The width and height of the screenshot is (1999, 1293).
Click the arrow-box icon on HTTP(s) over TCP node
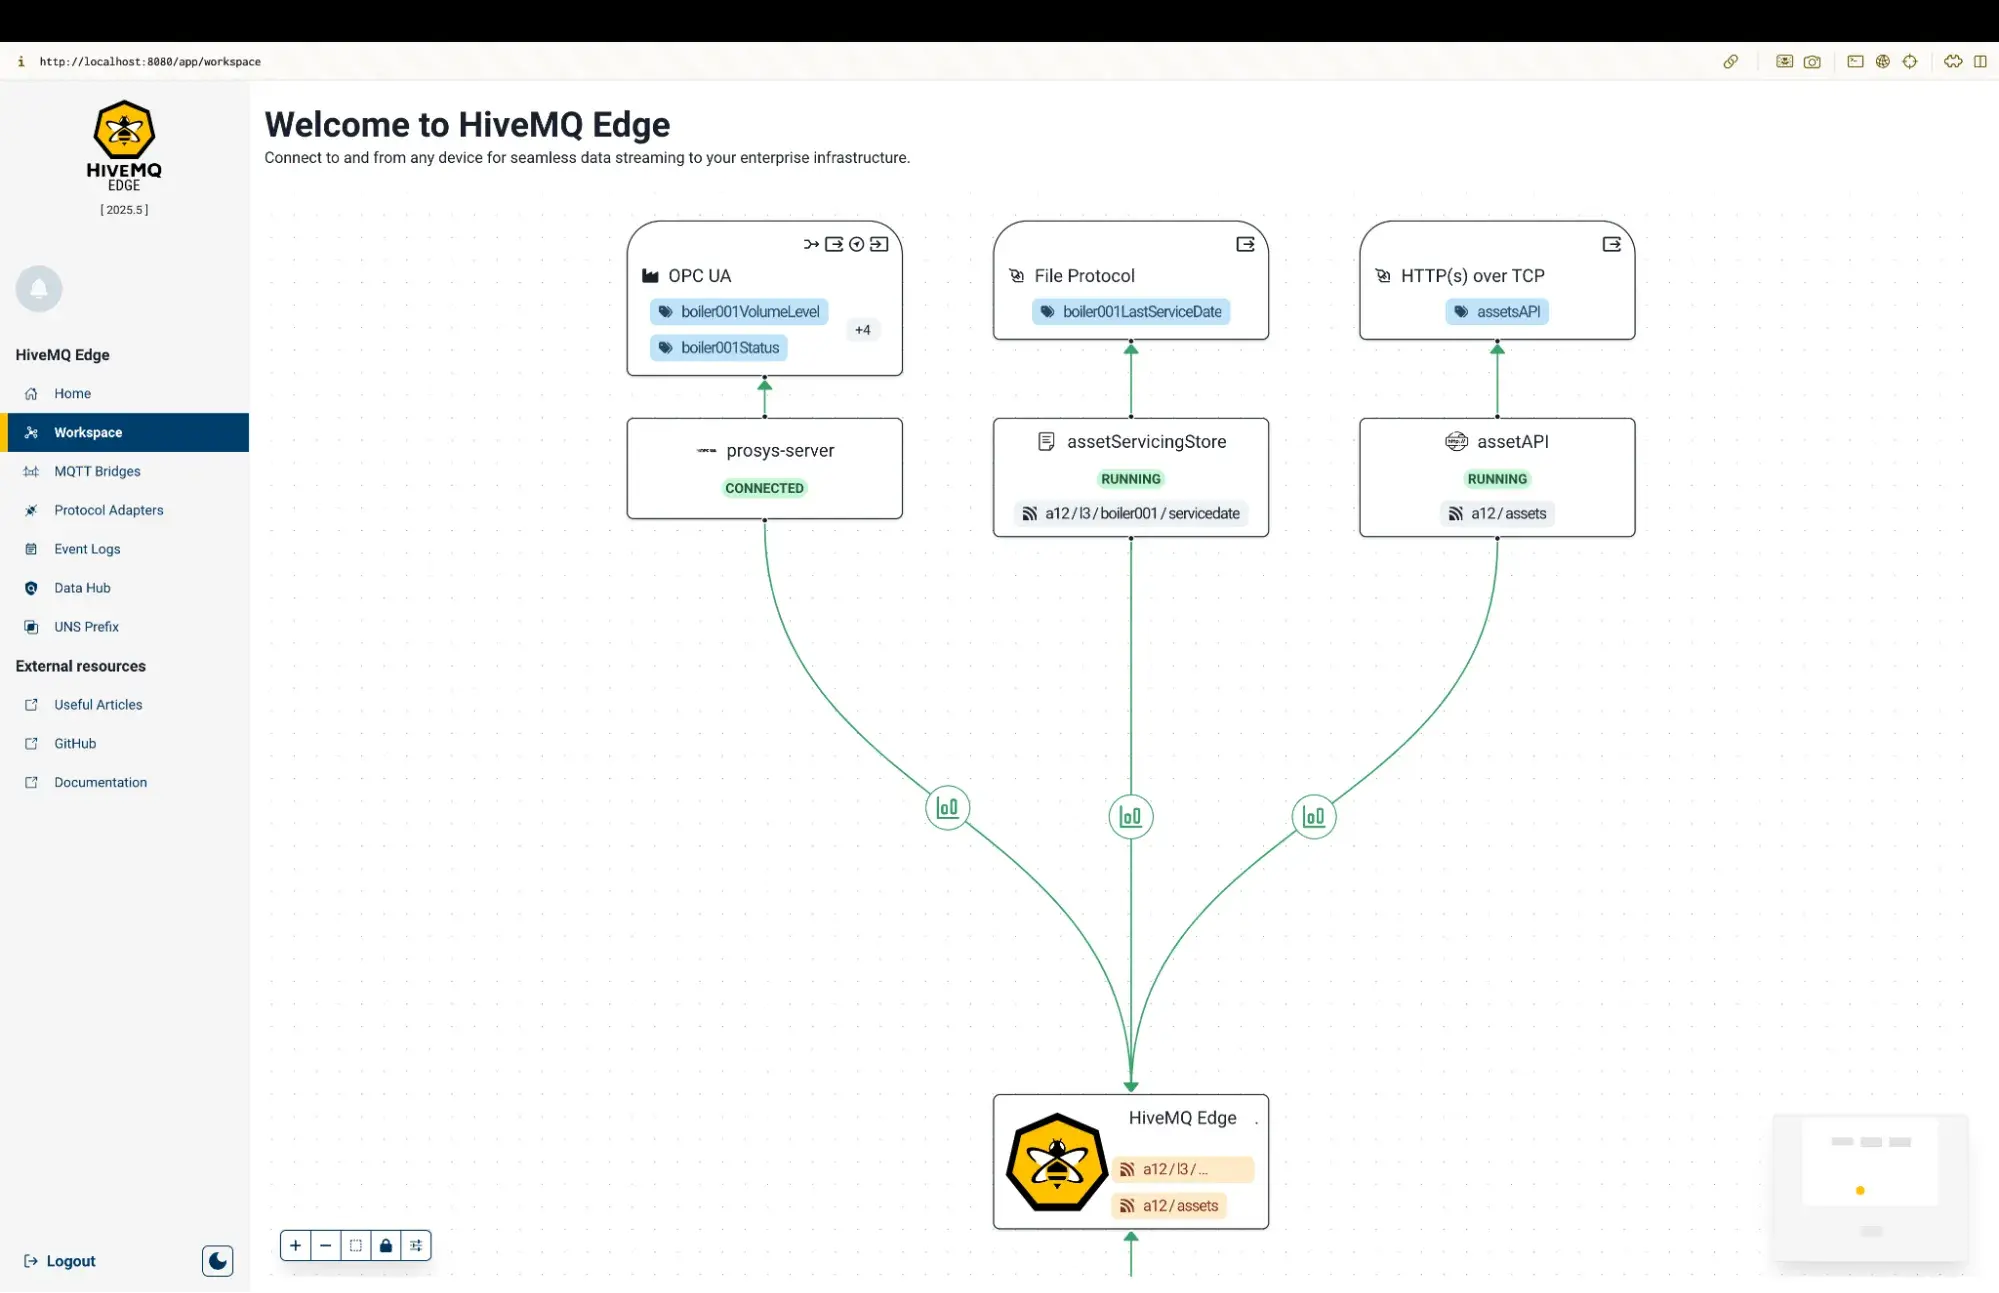click(1612, 244)
